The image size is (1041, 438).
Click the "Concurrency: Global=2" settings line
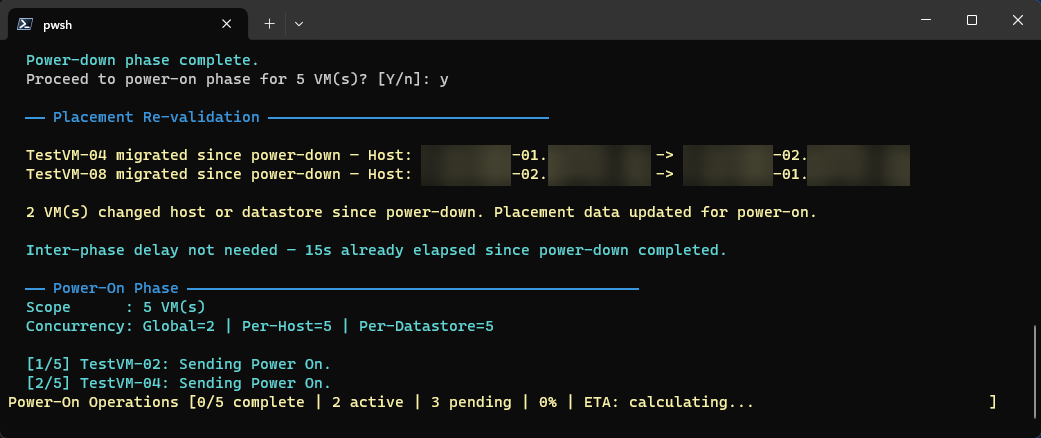pyautogui.click(x=260, y=326)
